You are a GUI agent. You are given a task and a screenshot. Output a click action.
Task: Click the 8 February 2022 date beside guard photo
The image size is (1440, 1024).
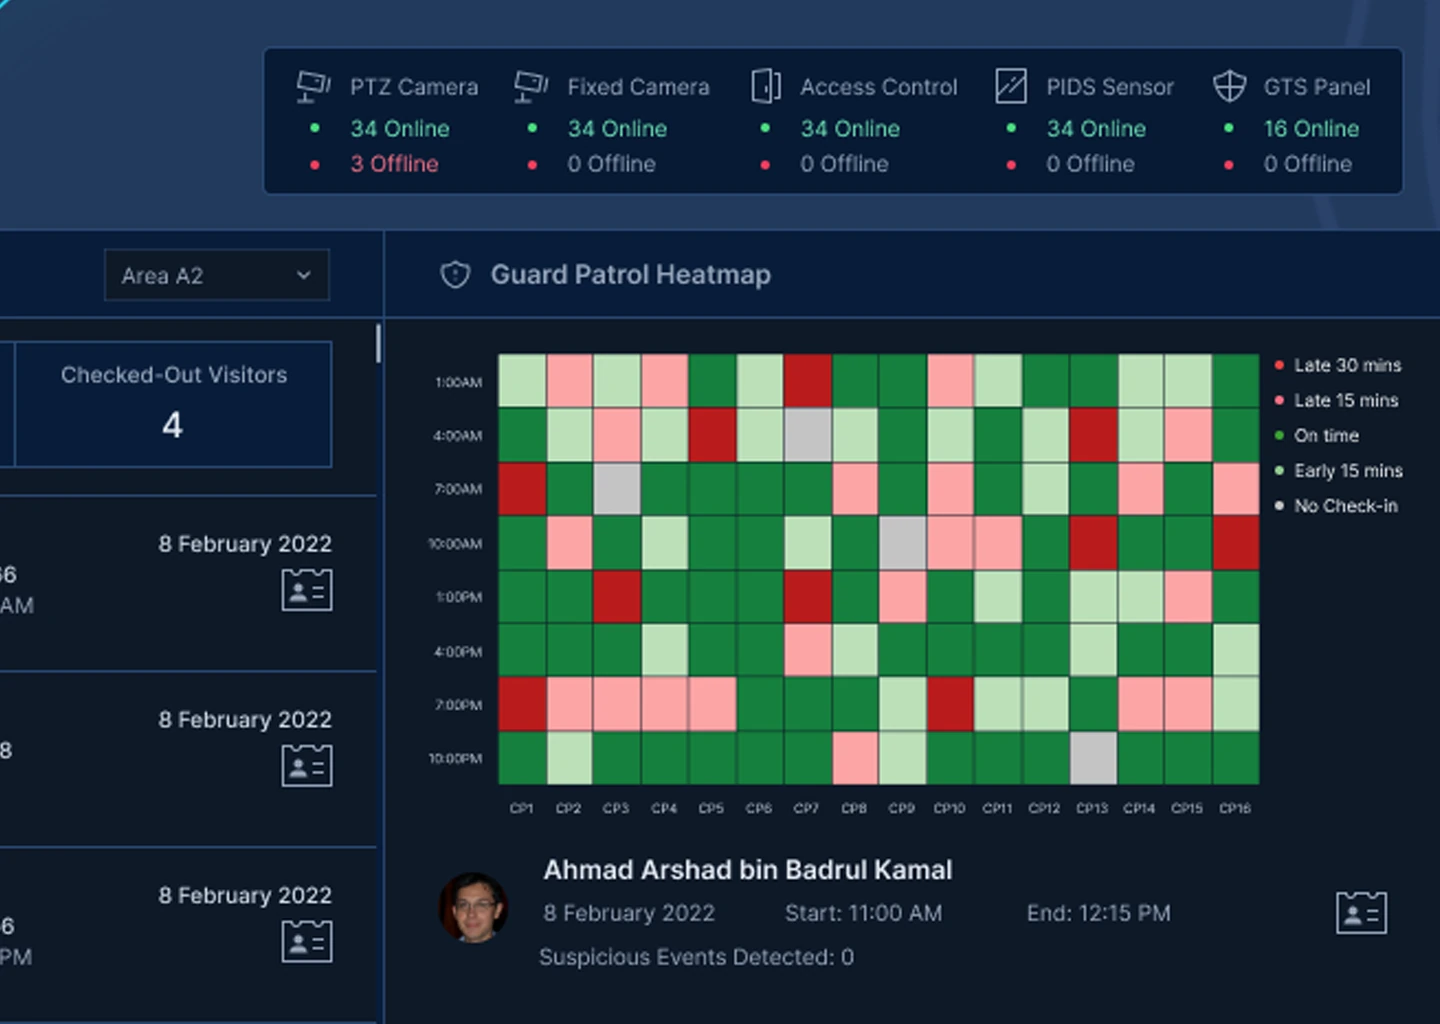(x=629, y=913)
